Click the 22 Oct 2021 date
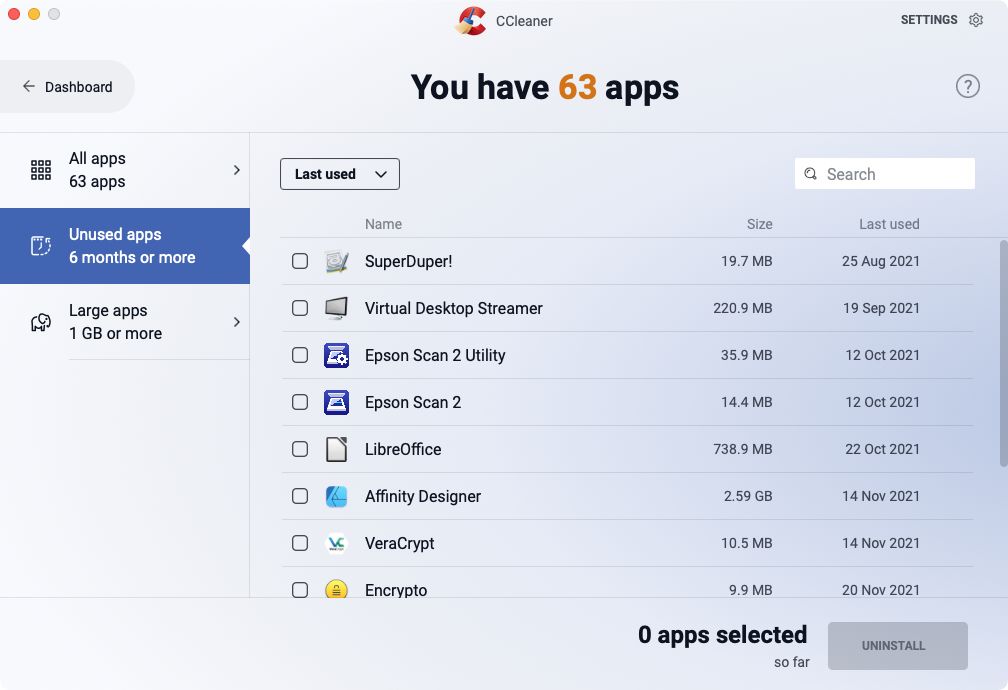Viewport: 1008px width, 690px height. point(882,449)
